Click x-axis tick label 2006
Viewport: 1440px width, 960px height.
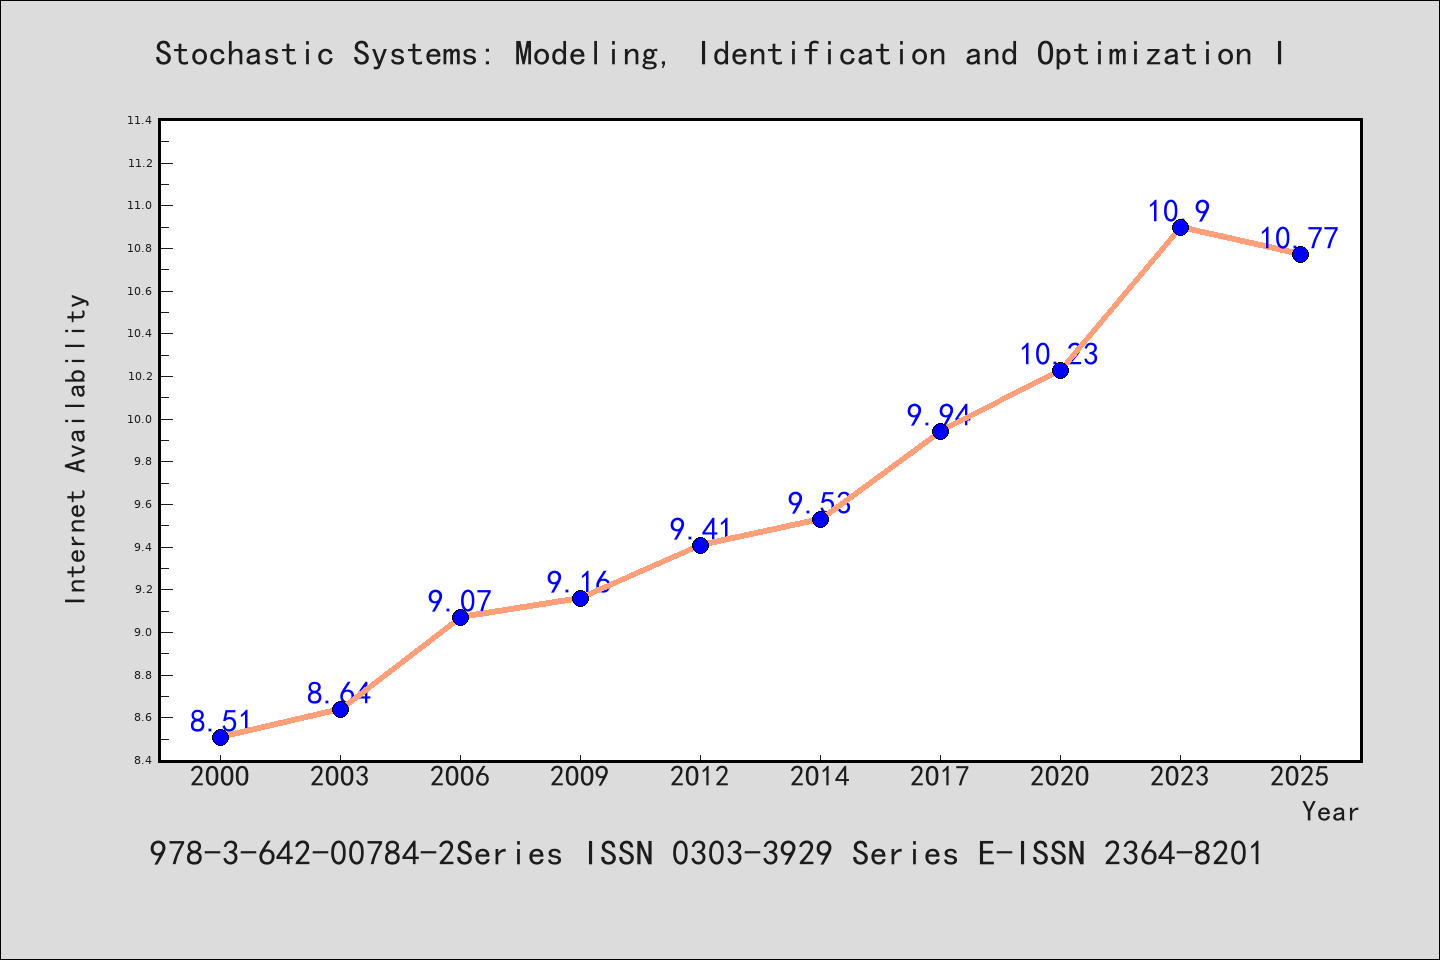(x=460, y=777)
